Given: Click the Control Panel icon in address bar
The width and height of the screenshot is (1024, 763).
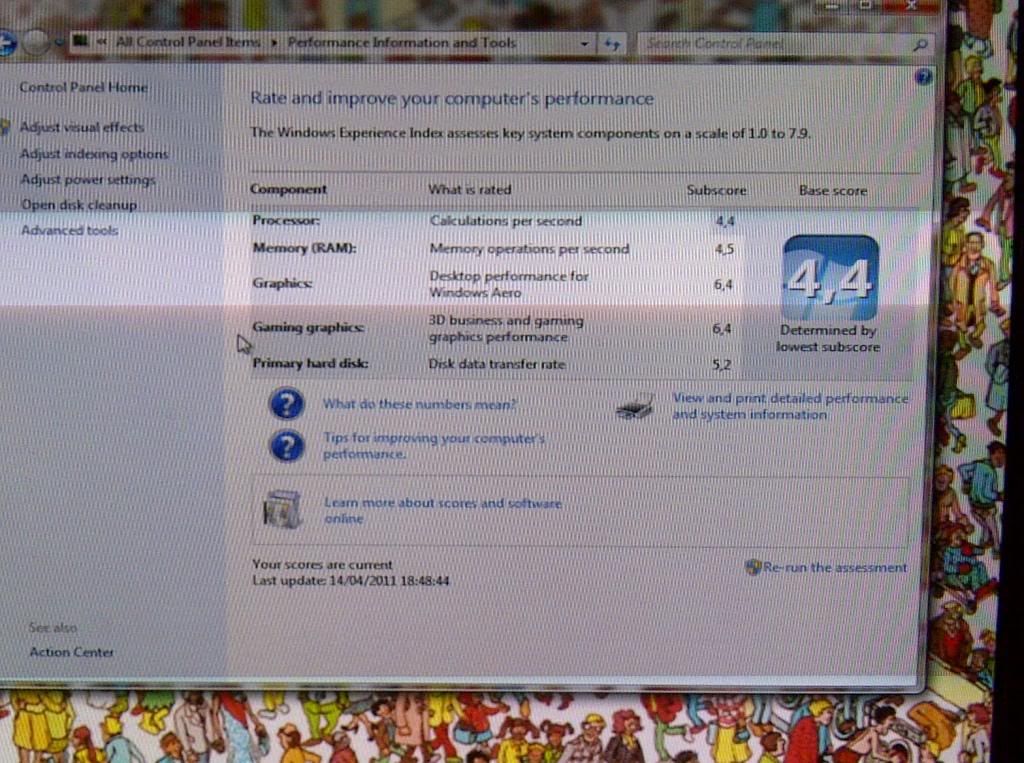Looking at the screenshot, I should (80, 42).
